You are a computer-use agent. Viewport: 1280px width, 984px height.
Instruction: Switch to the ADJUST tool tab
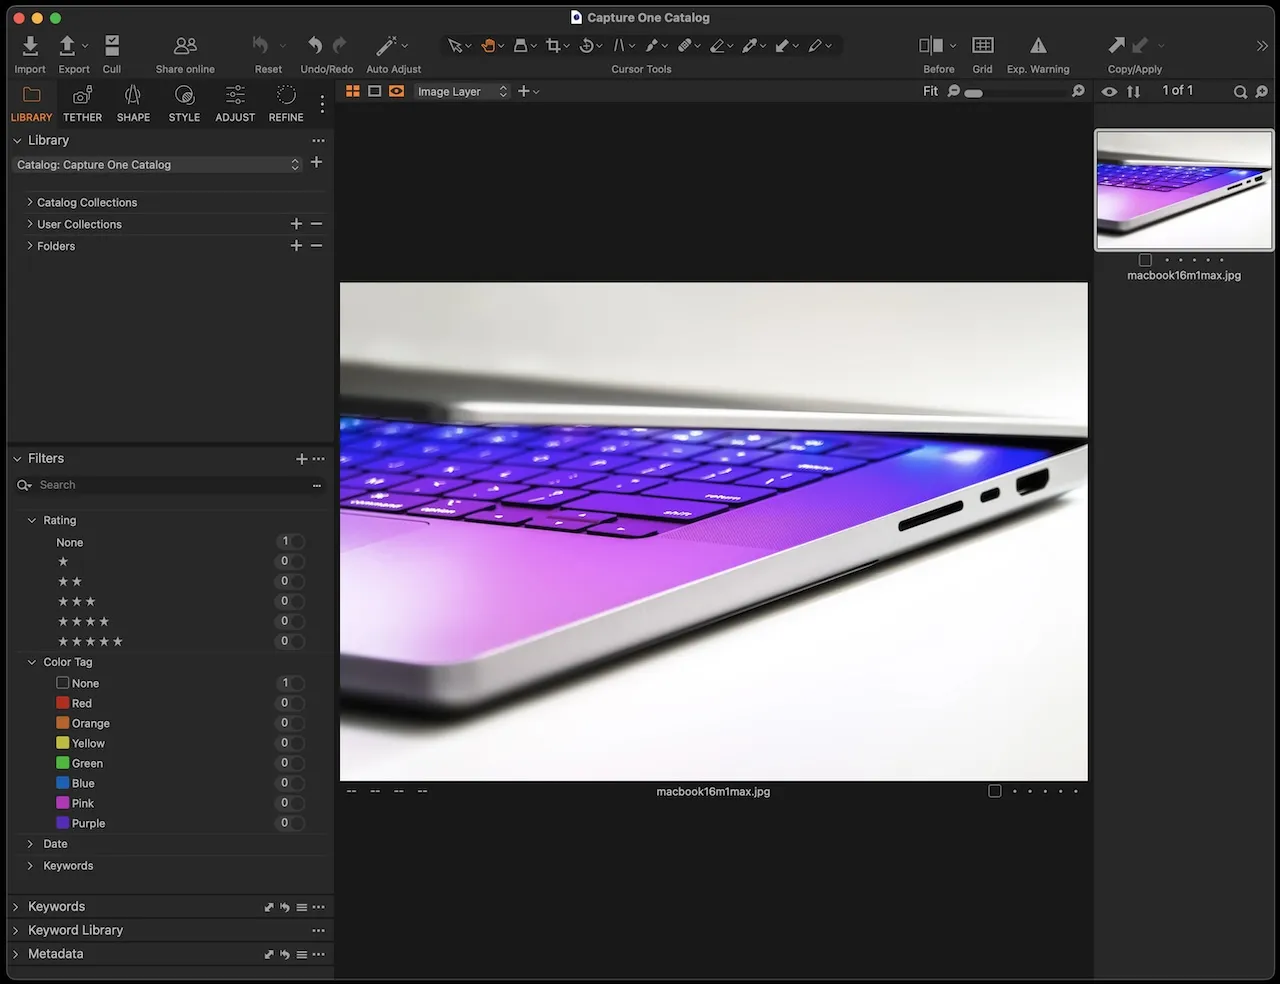coord(234,100)
